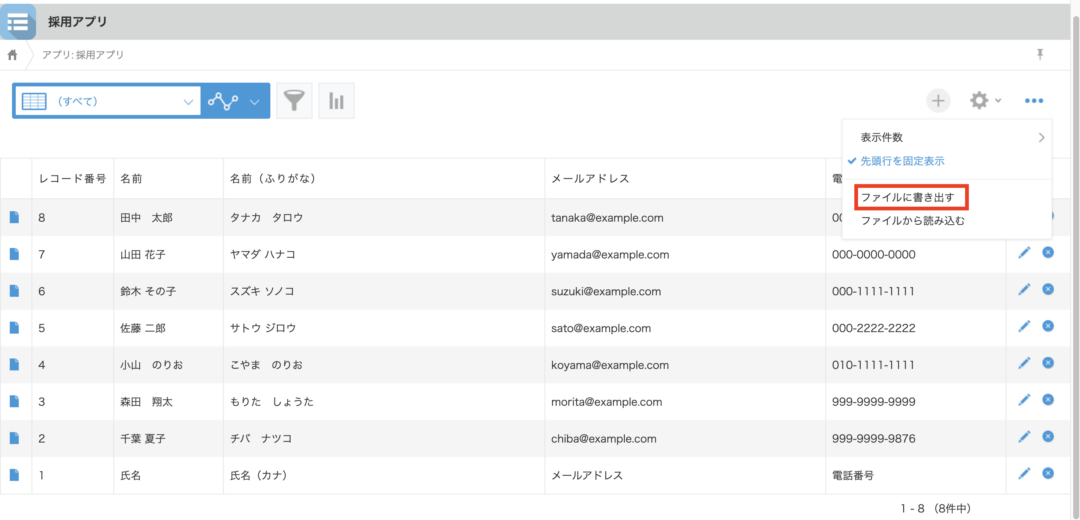Open the filter funnel icon
The height and width of the screenshot is (520, 1080).
click(294, 101)
